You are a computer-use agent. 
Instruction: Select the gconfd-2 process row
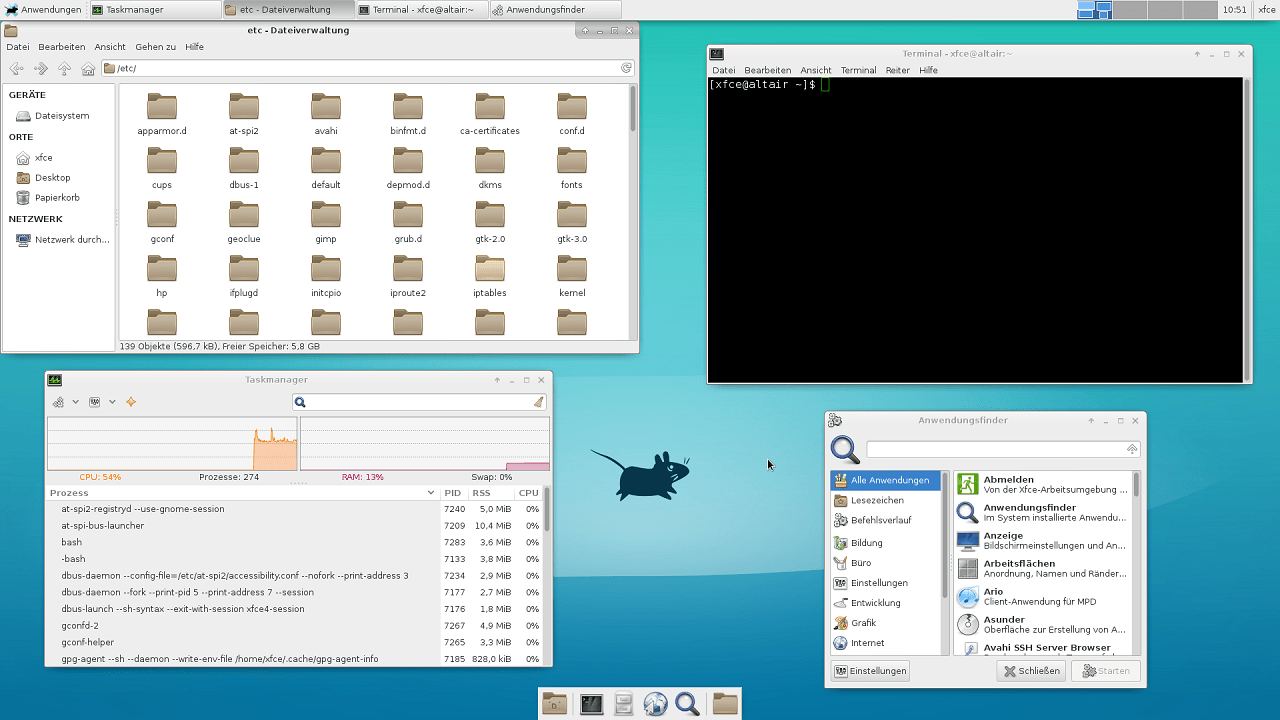200,625
